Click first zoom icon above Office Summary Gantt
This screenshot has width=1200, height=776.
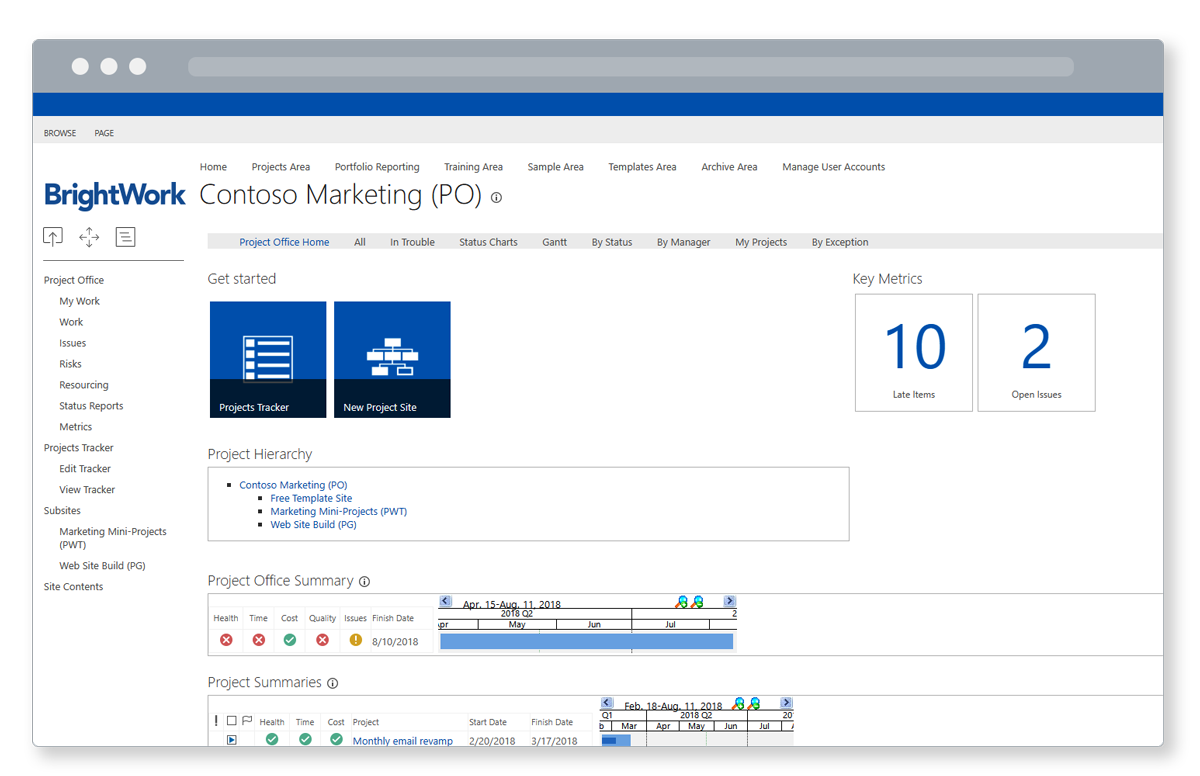[x=682, y=602]
